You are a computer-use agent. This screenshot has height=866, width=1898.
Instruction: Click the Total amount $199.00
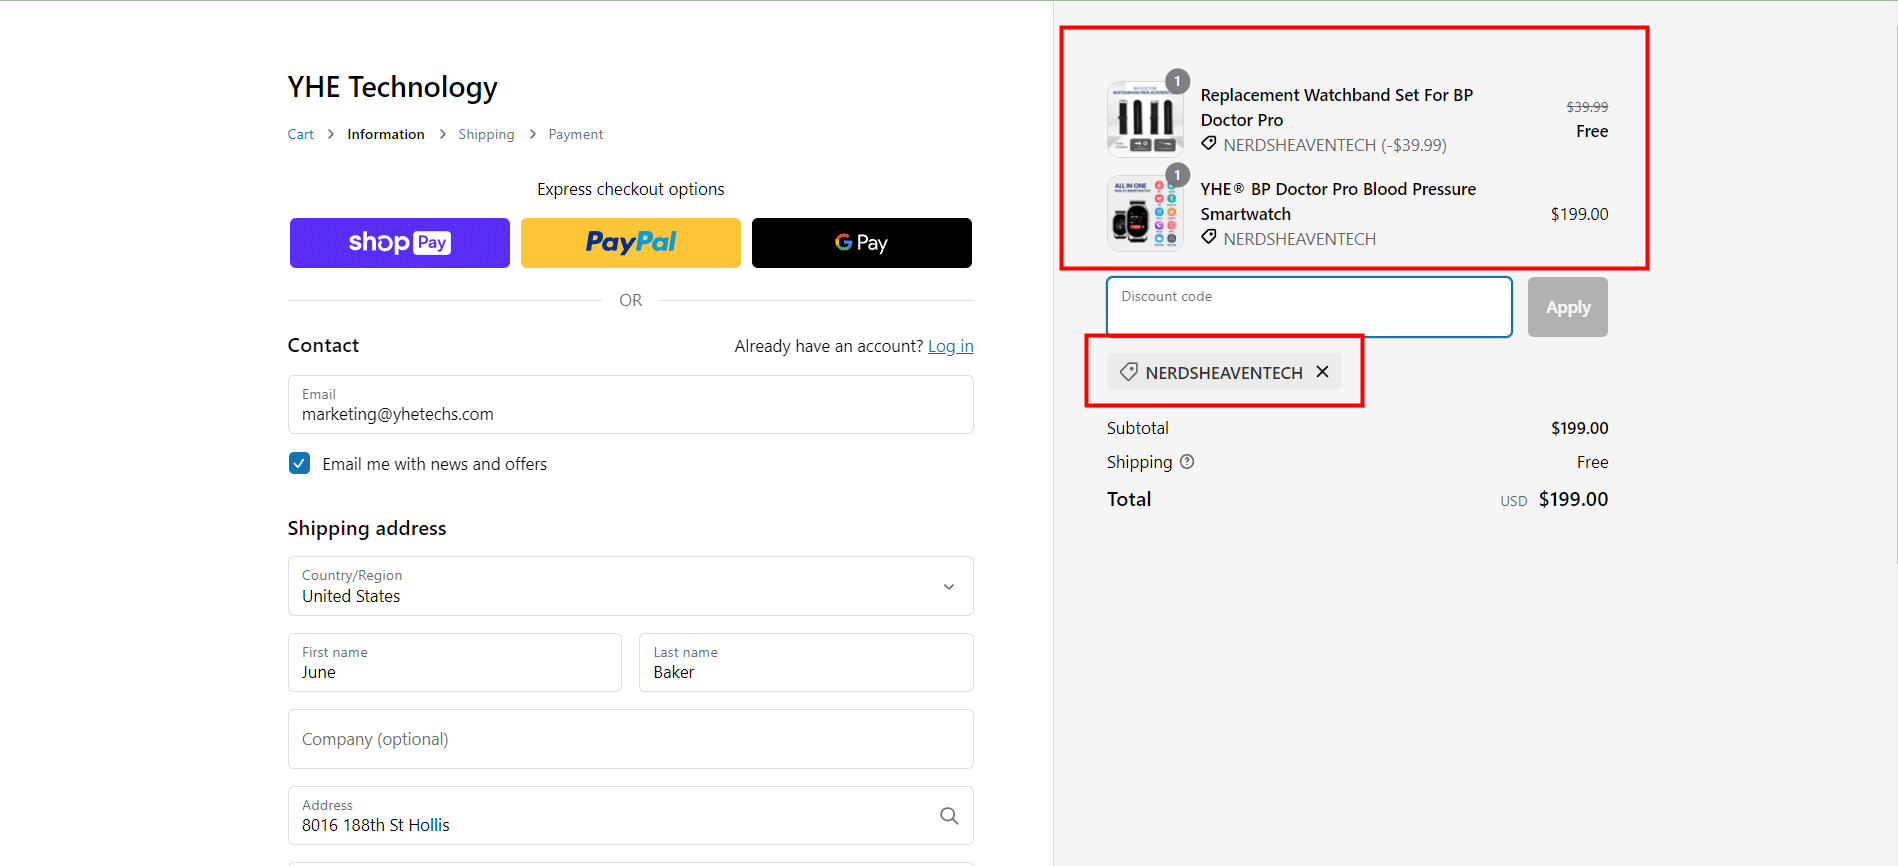[x=1573, y=499]
